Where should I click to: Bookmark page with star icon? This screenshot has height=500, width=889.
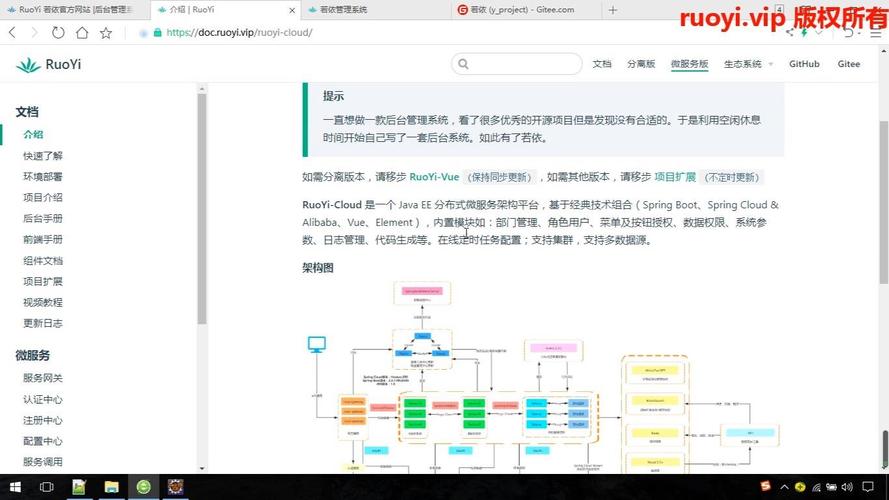106,33
